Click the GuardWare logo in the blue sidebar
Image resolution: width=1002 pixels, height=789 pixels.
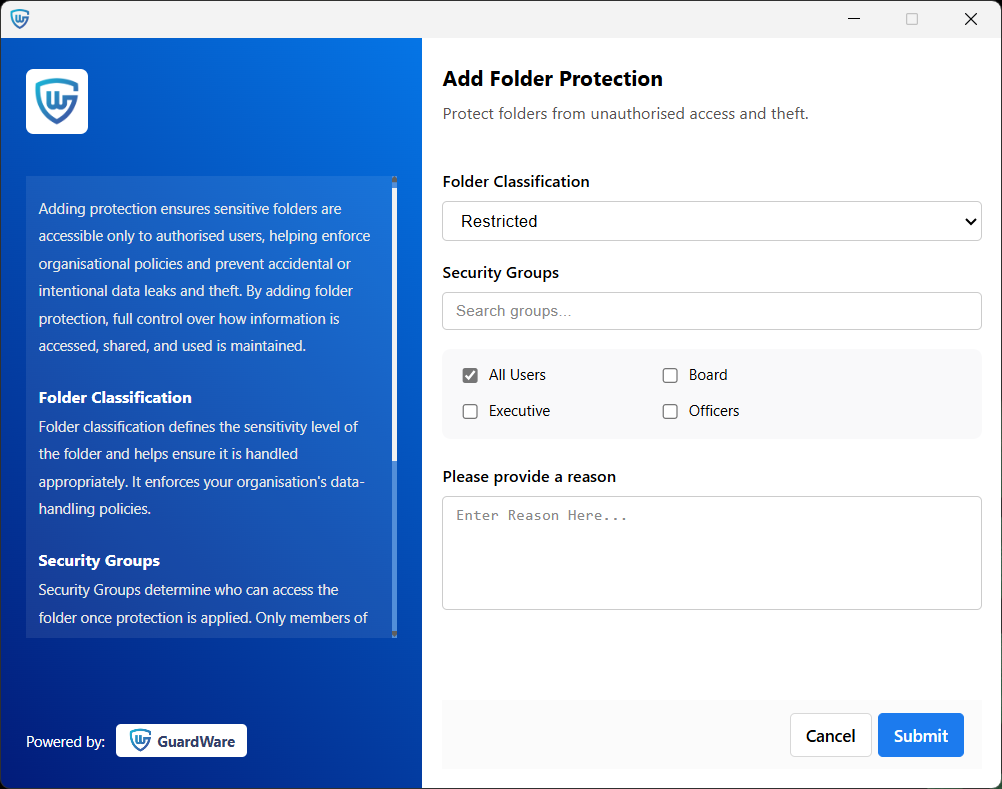pyautogui.click(x=56, y=101)
